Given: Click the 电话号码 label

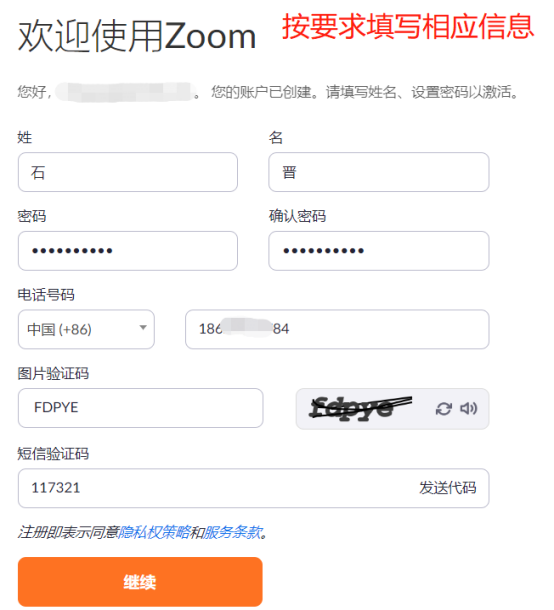Looking at the screenshot, I should click(46, 294).
